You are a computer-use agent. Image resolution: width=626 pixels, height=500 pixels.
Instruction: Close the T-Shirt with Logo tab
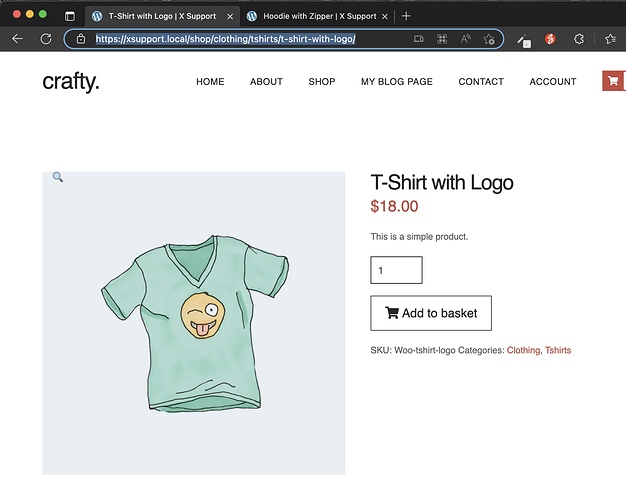tap(229, 16)
